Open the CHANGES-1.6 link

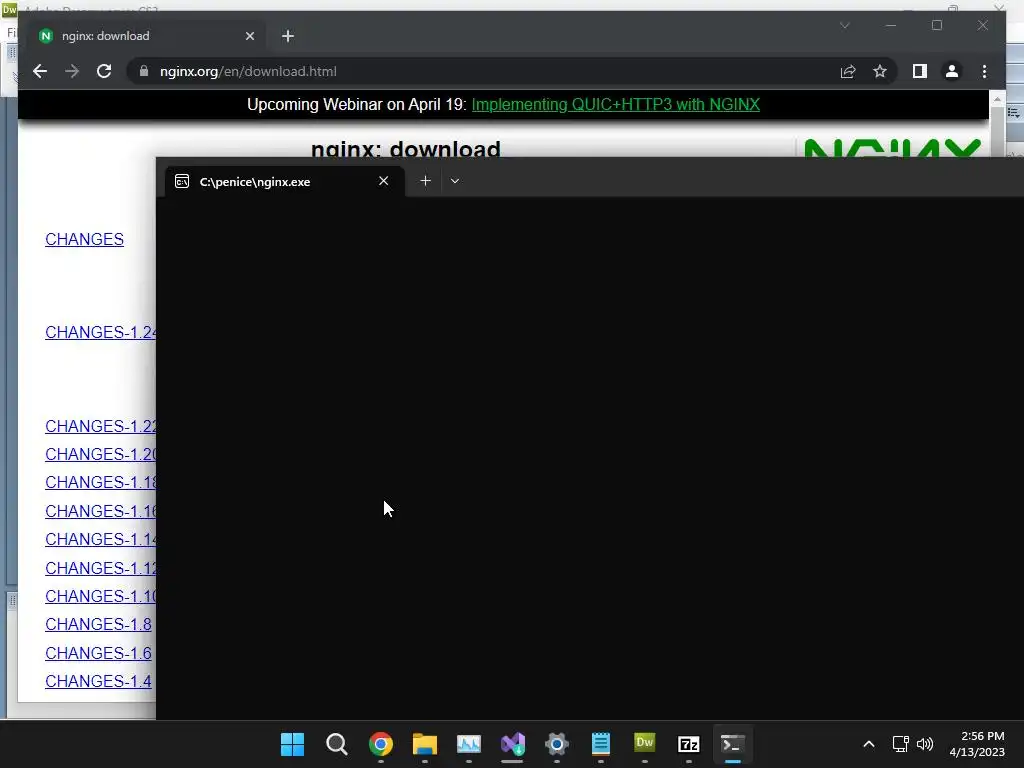[98, 653]
